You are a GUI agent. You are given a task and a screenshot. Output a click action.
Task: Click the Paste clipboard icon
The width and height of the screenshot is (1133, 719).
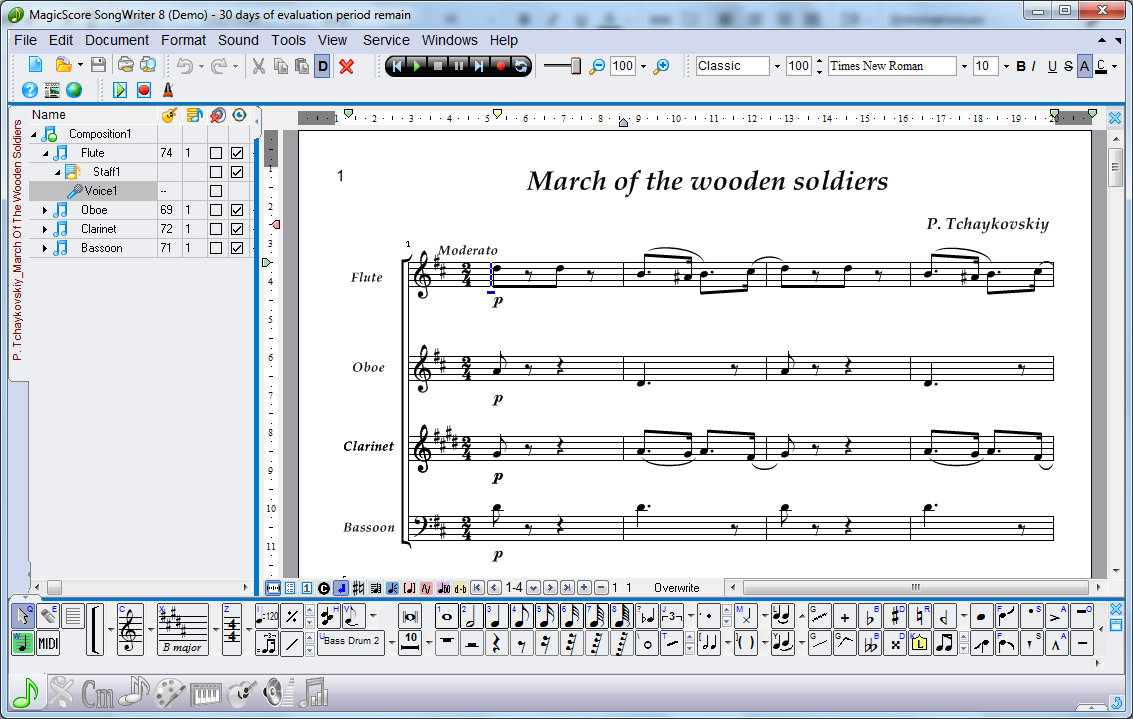pos(302,66)
